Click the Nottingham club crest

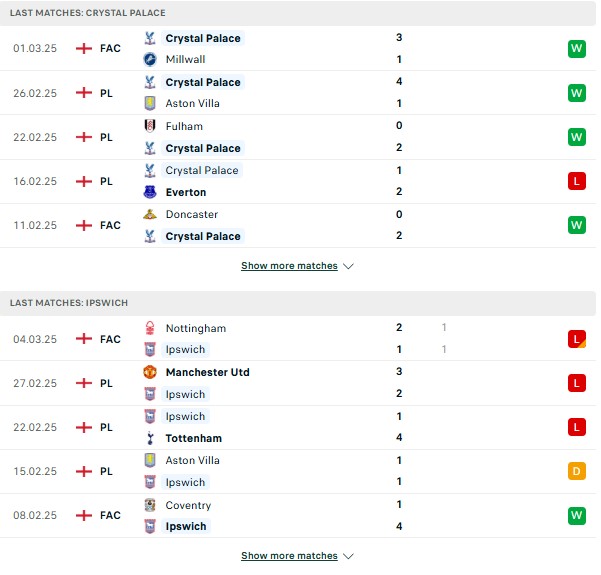point(150,328)
